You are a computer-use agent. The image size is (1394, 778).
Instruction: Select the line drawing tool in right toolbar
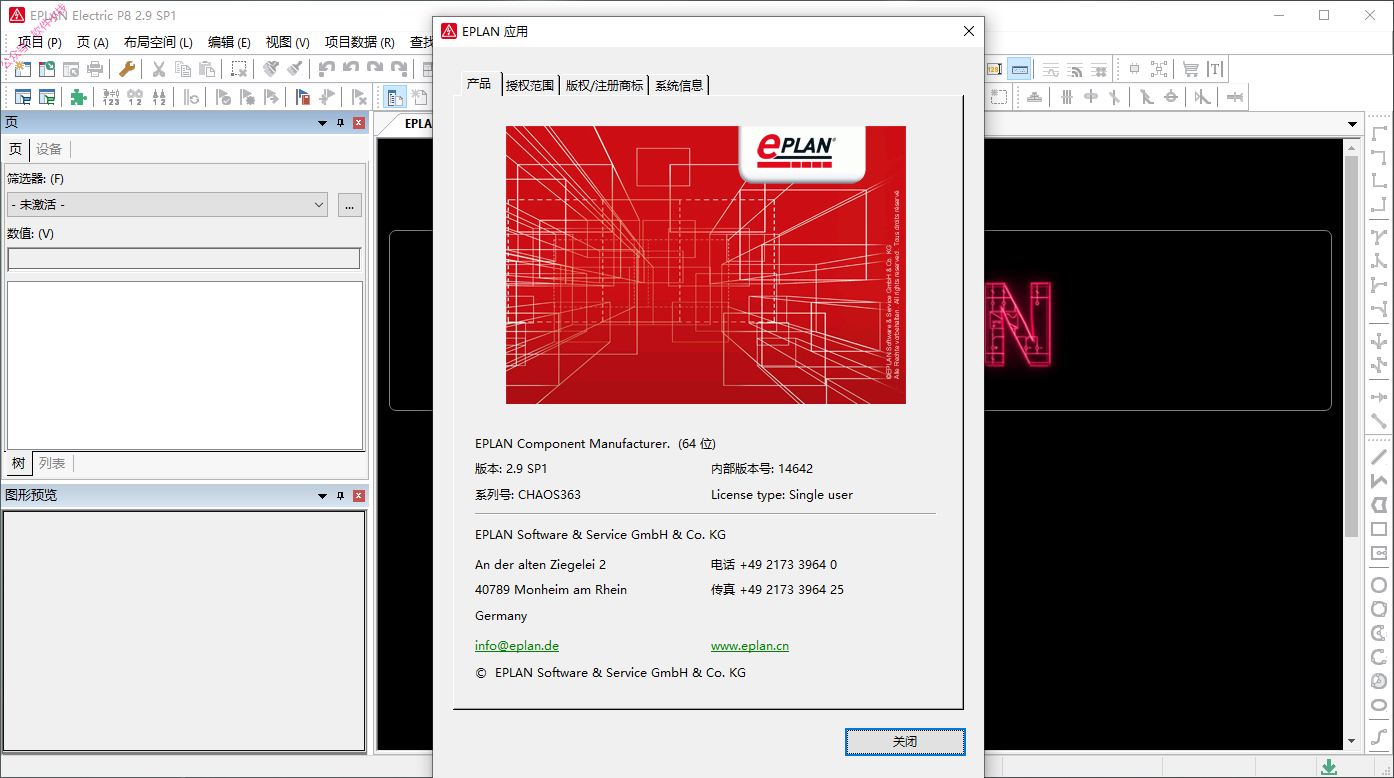1379,456
